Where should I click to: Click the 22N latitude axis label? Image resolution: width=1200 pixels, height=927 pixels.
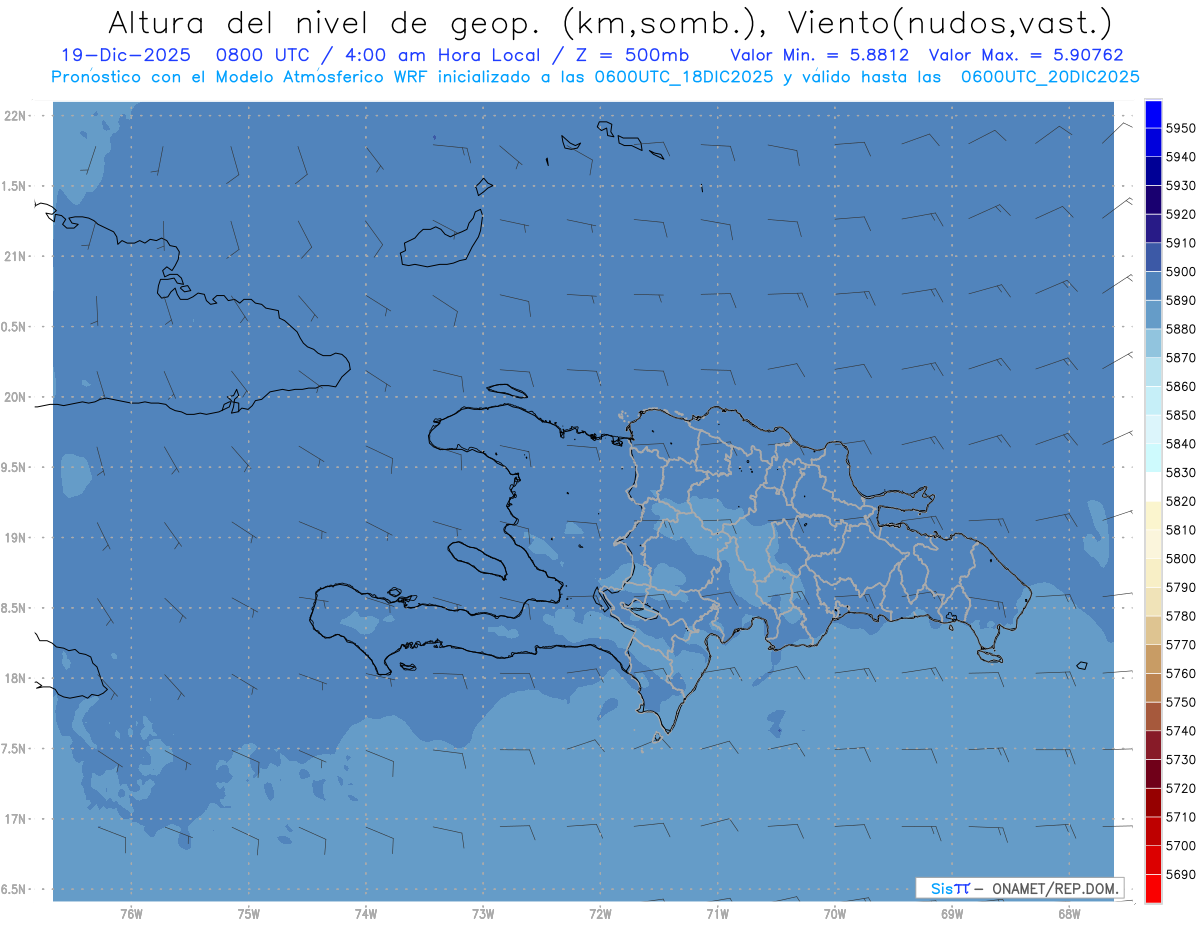(x=17, y=116)
